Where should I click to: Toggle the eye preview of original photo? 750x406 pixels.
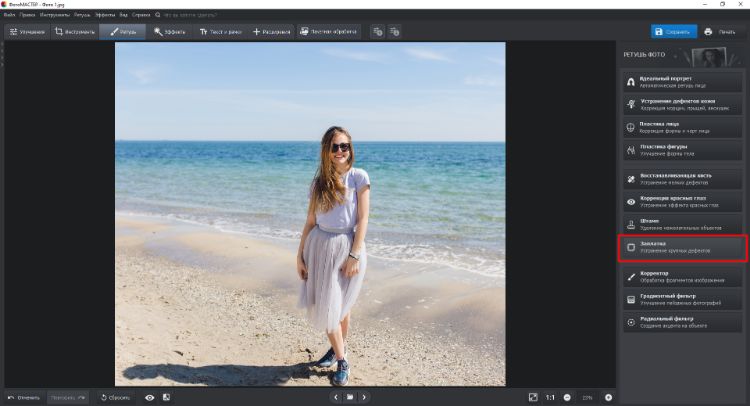(x=149, y=397)
